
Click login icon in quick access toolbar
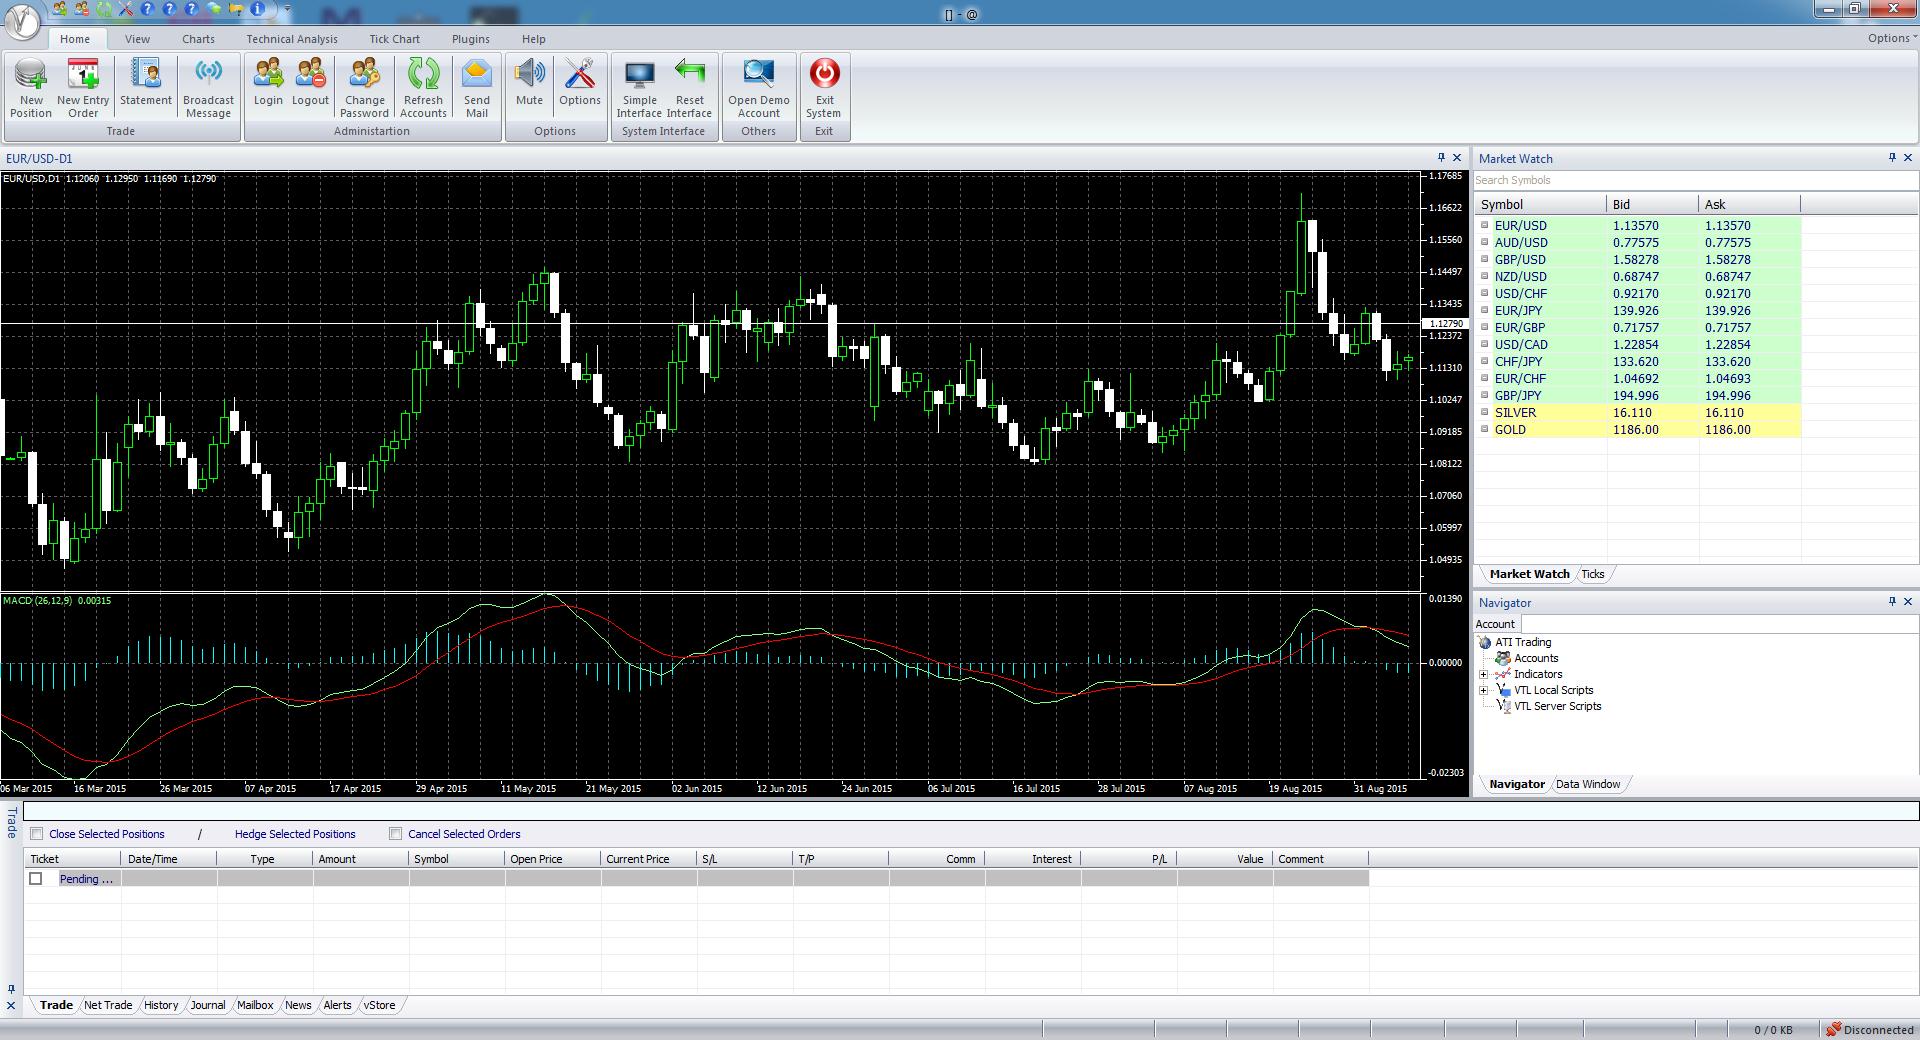coord(60,8)
